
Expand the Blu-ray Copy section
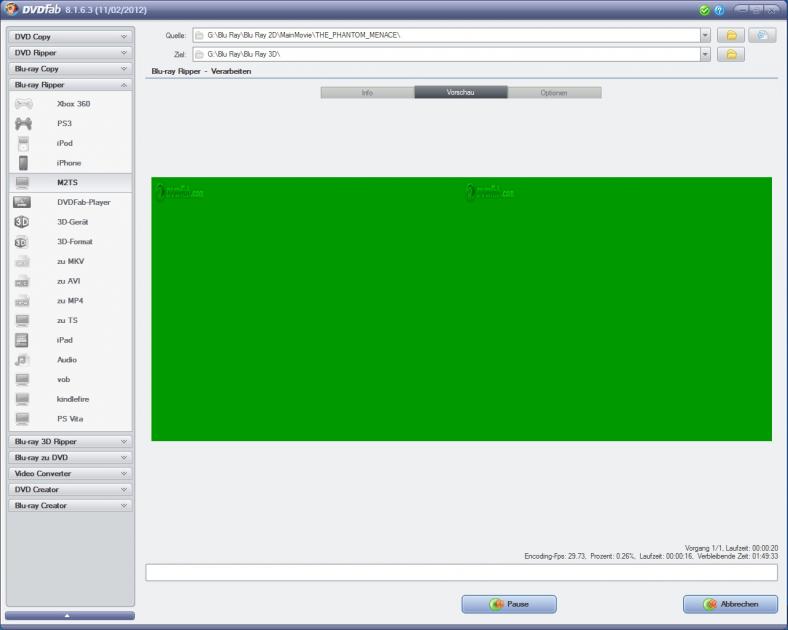70,69
